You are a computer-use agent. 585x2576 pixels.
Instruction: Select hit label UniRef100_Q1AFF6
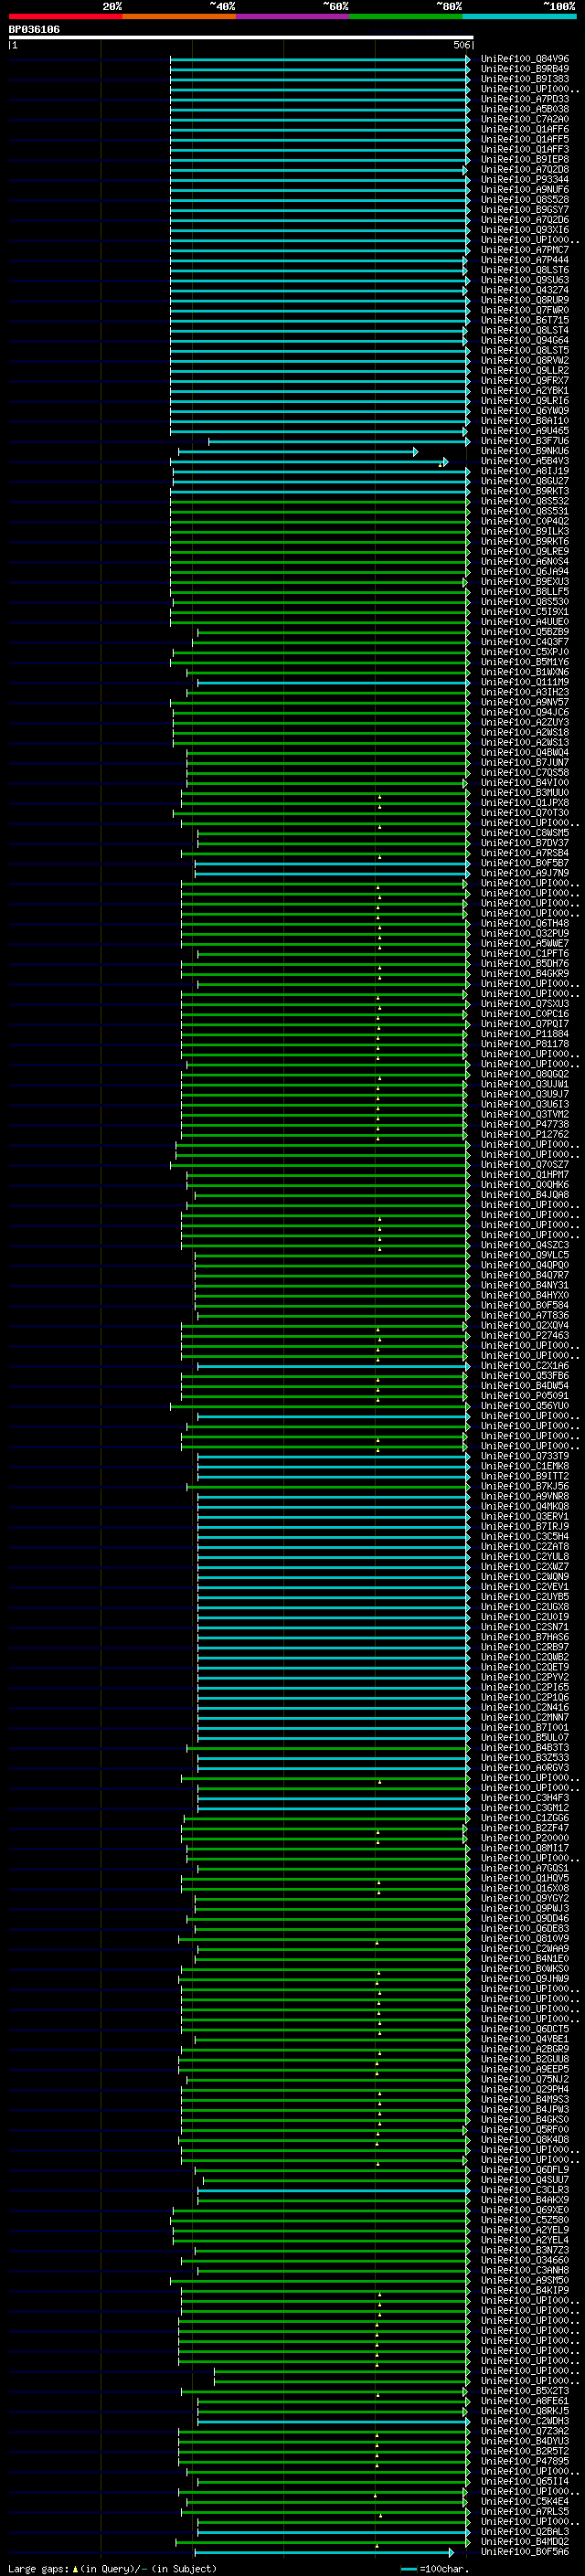(x=524, y=129)
